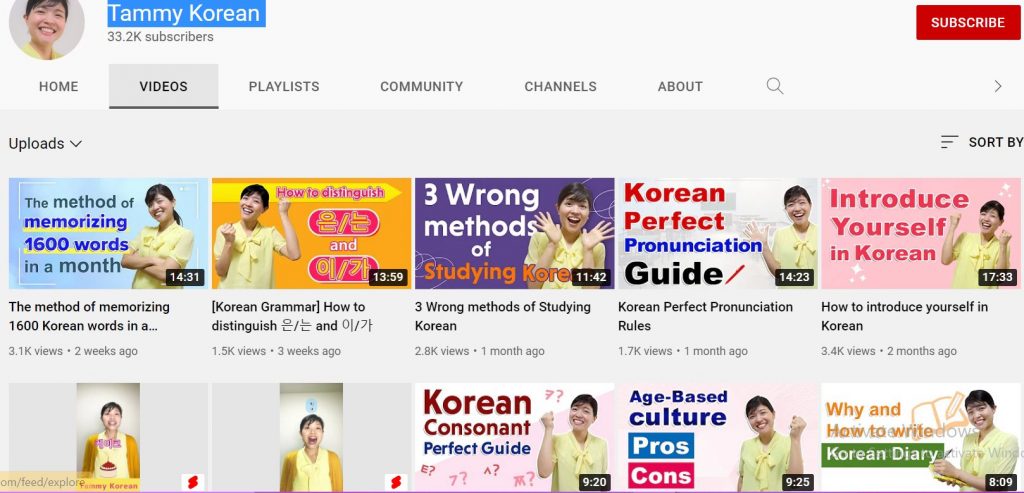Image resolution: width=1024 pixels, height=493 pixels.
Task: Switch to the HOME tab
Action: [x=59, y=86]
